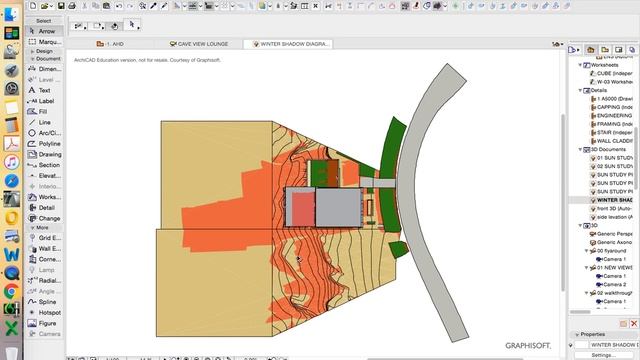The image size is (640, 360).
Task: Open 01 SUN STUDY document in Navigator
Action: (611, 158)
